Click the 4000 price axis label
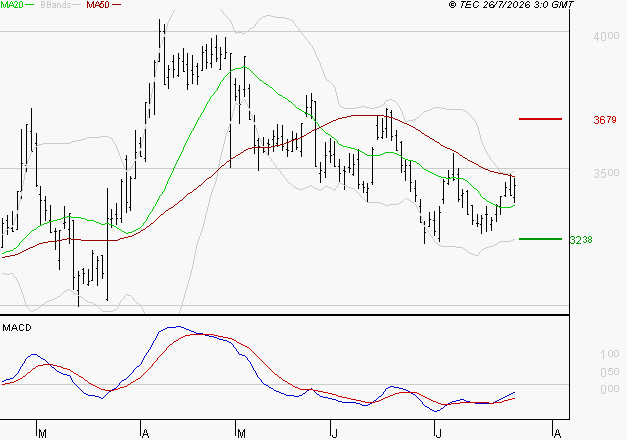 (606, 37)
